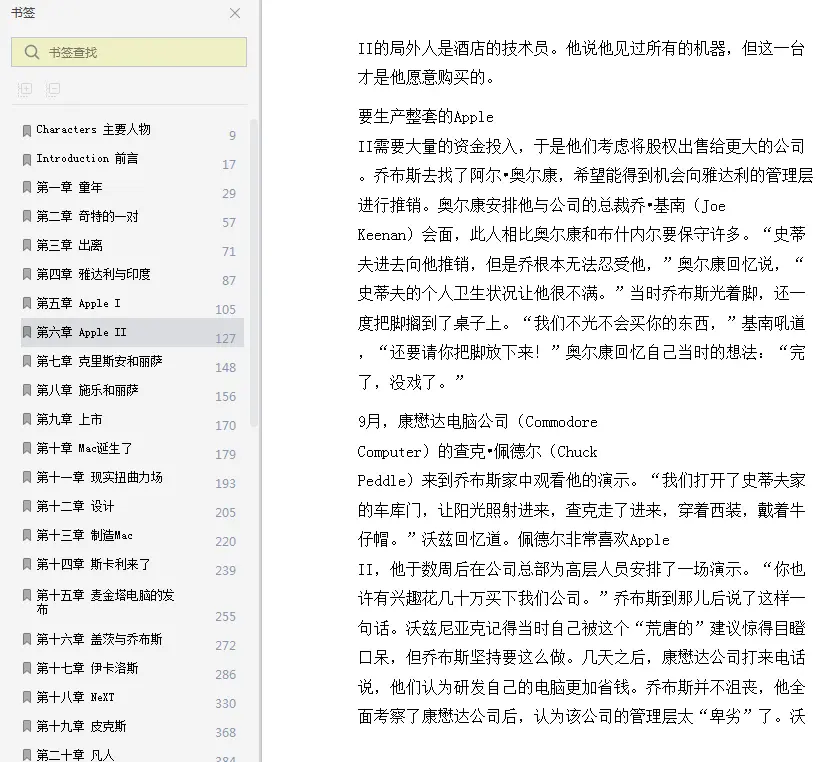
Task: Click the bookmarks panel vertical scrollbar
Action: pyautogui.click(x=254, y=273)
